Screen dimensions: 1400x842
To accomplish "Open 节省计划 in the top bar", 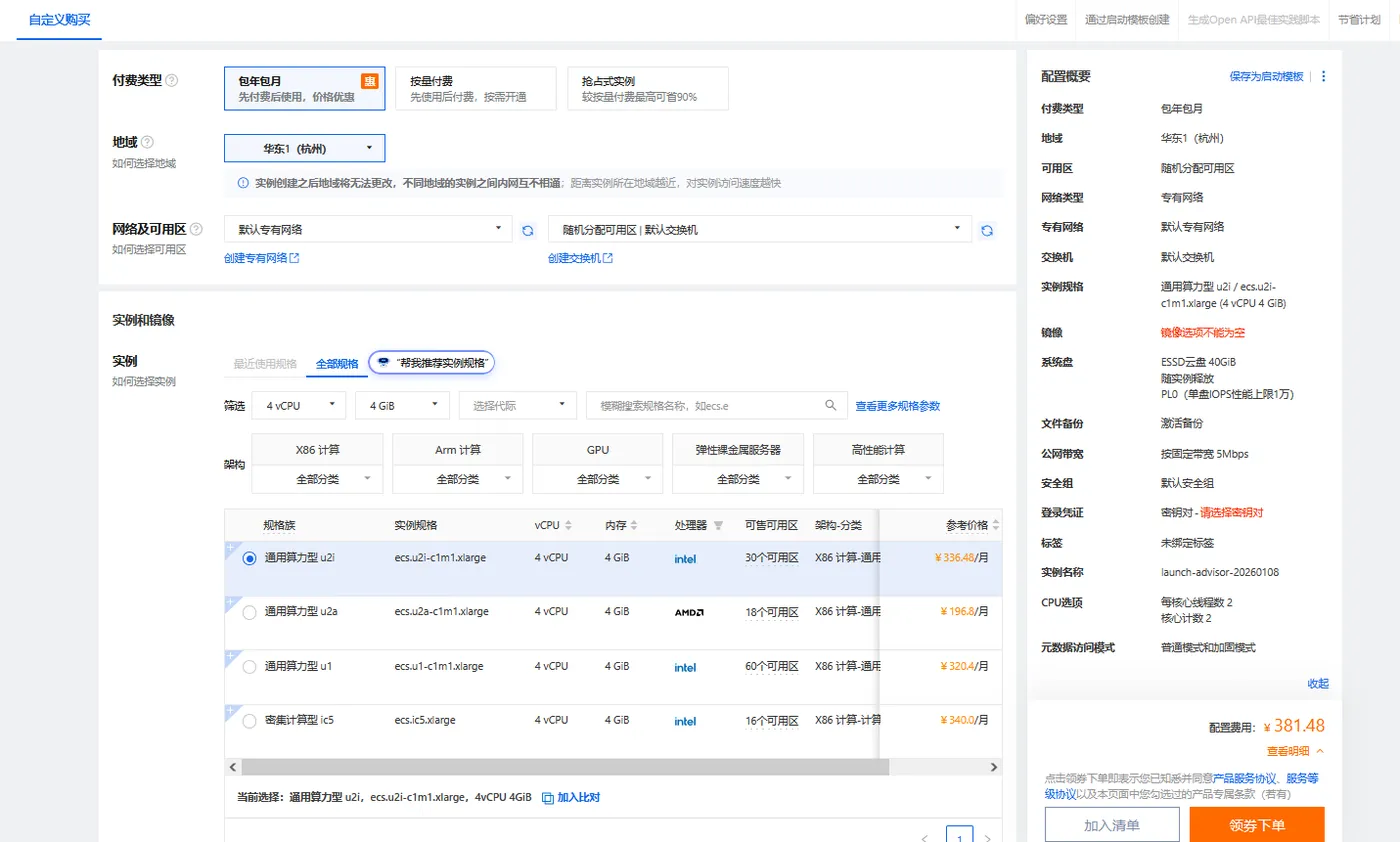I will click(1359, 20).
